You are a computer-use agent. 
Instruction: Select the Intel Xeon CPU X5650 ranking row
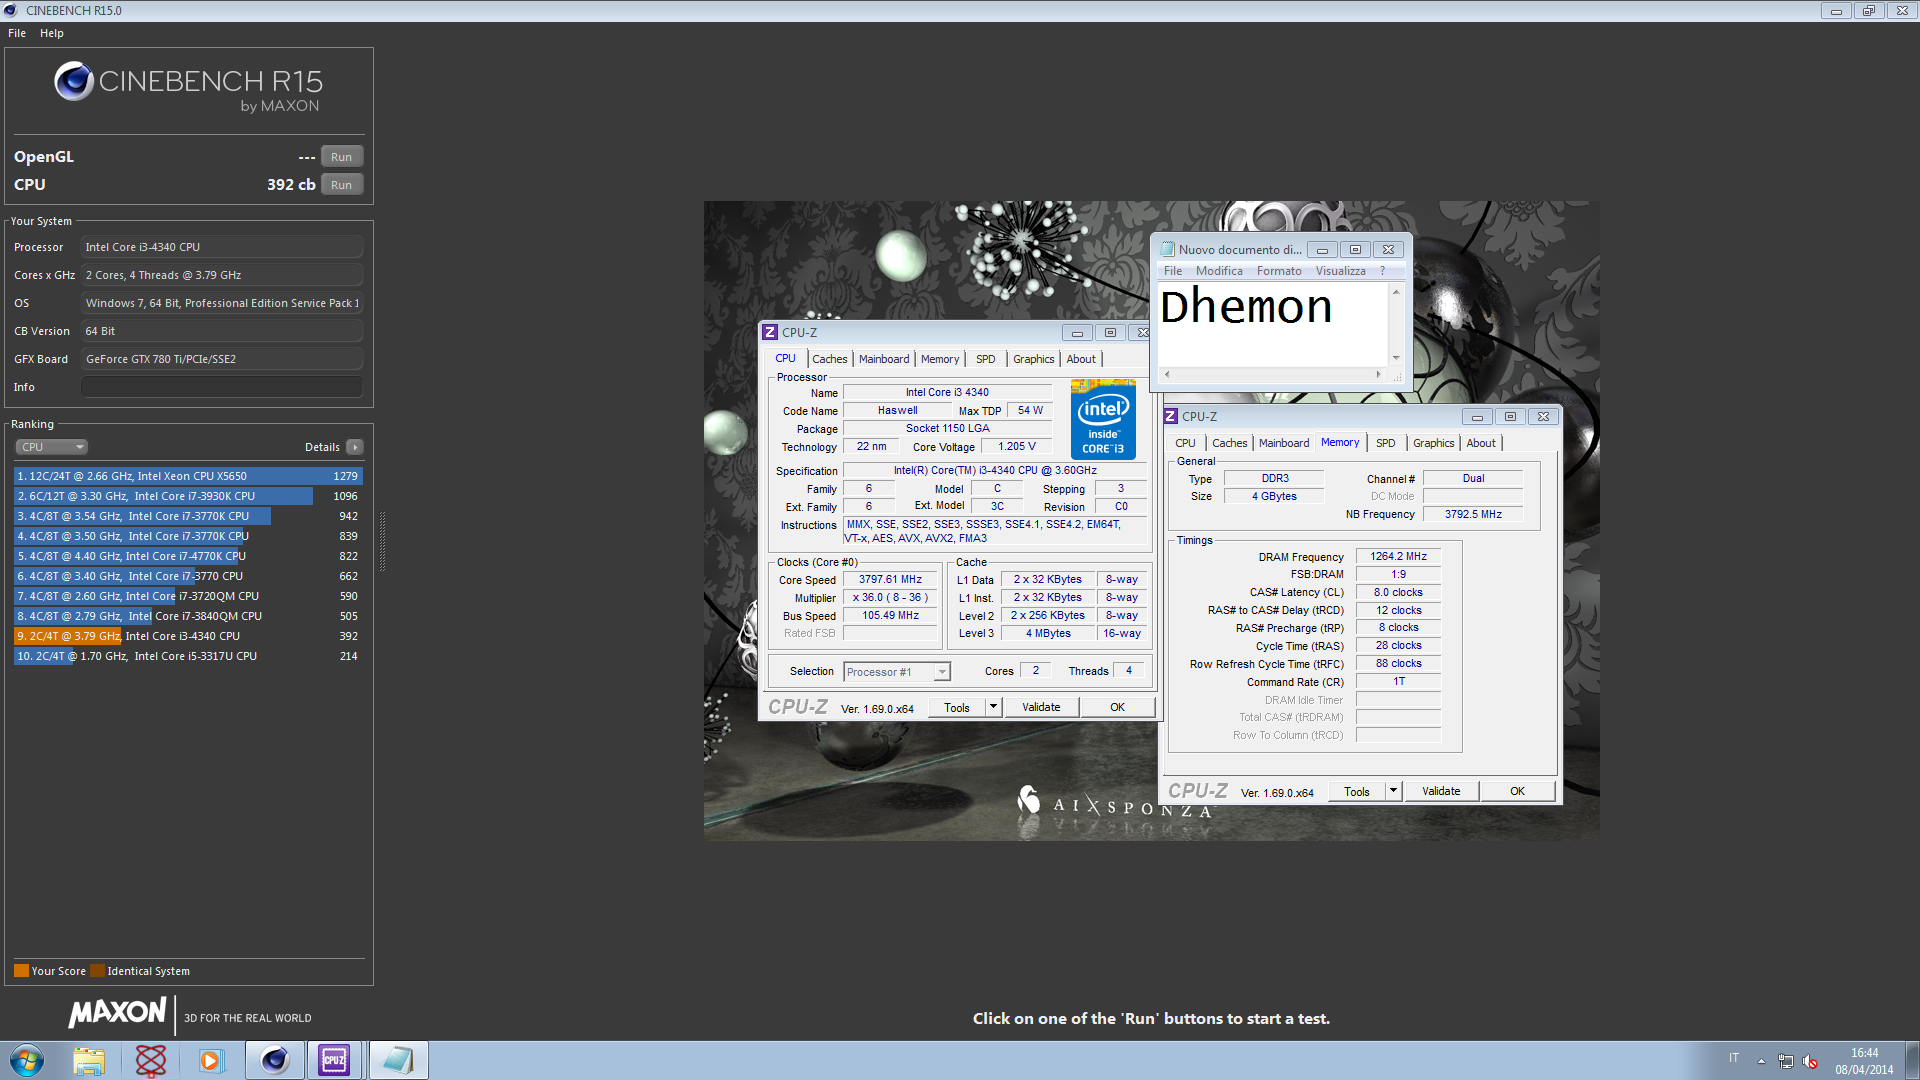coord(188,476)
